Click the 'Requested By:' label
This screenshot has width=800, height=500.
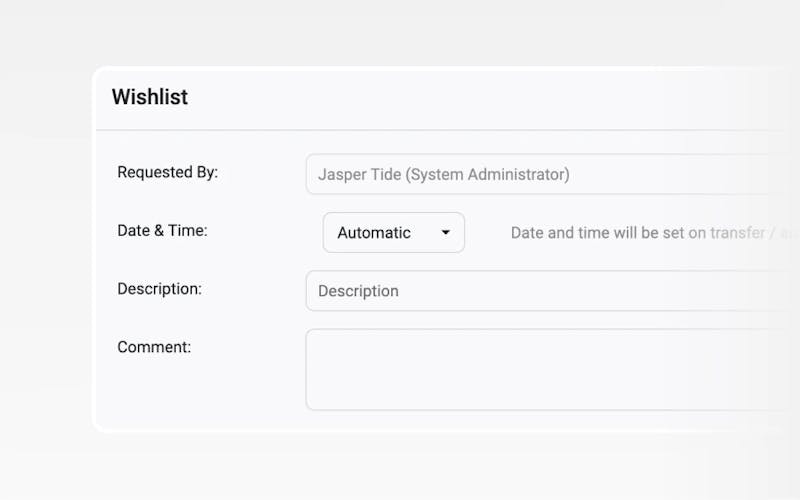[x=167, y=172]
